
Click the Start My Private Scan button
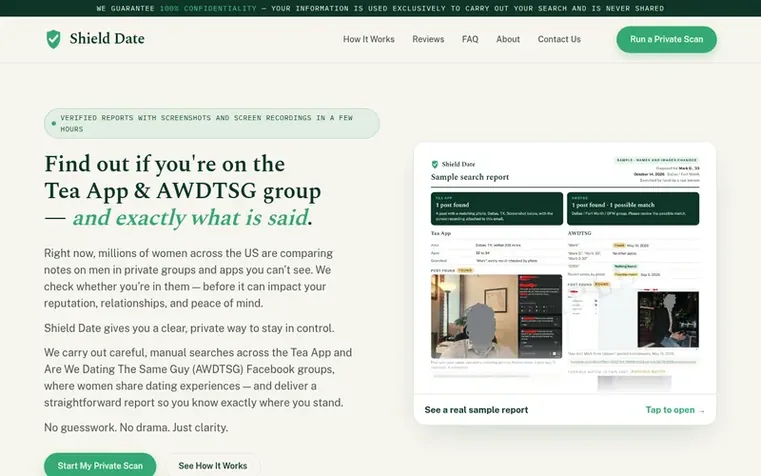click(x=100, y=465)
